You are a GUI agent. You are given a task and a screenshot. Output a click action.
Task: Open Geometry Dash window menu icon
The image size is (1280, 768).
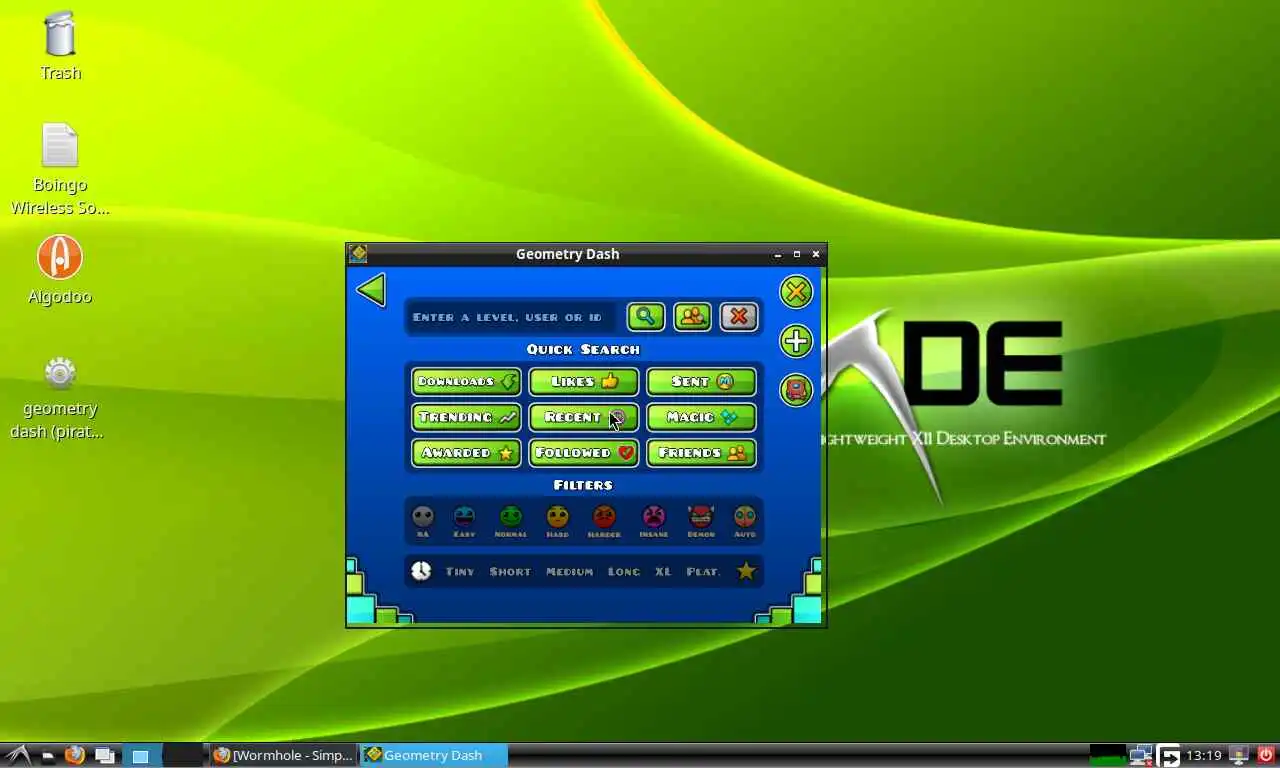coord(358,254)
